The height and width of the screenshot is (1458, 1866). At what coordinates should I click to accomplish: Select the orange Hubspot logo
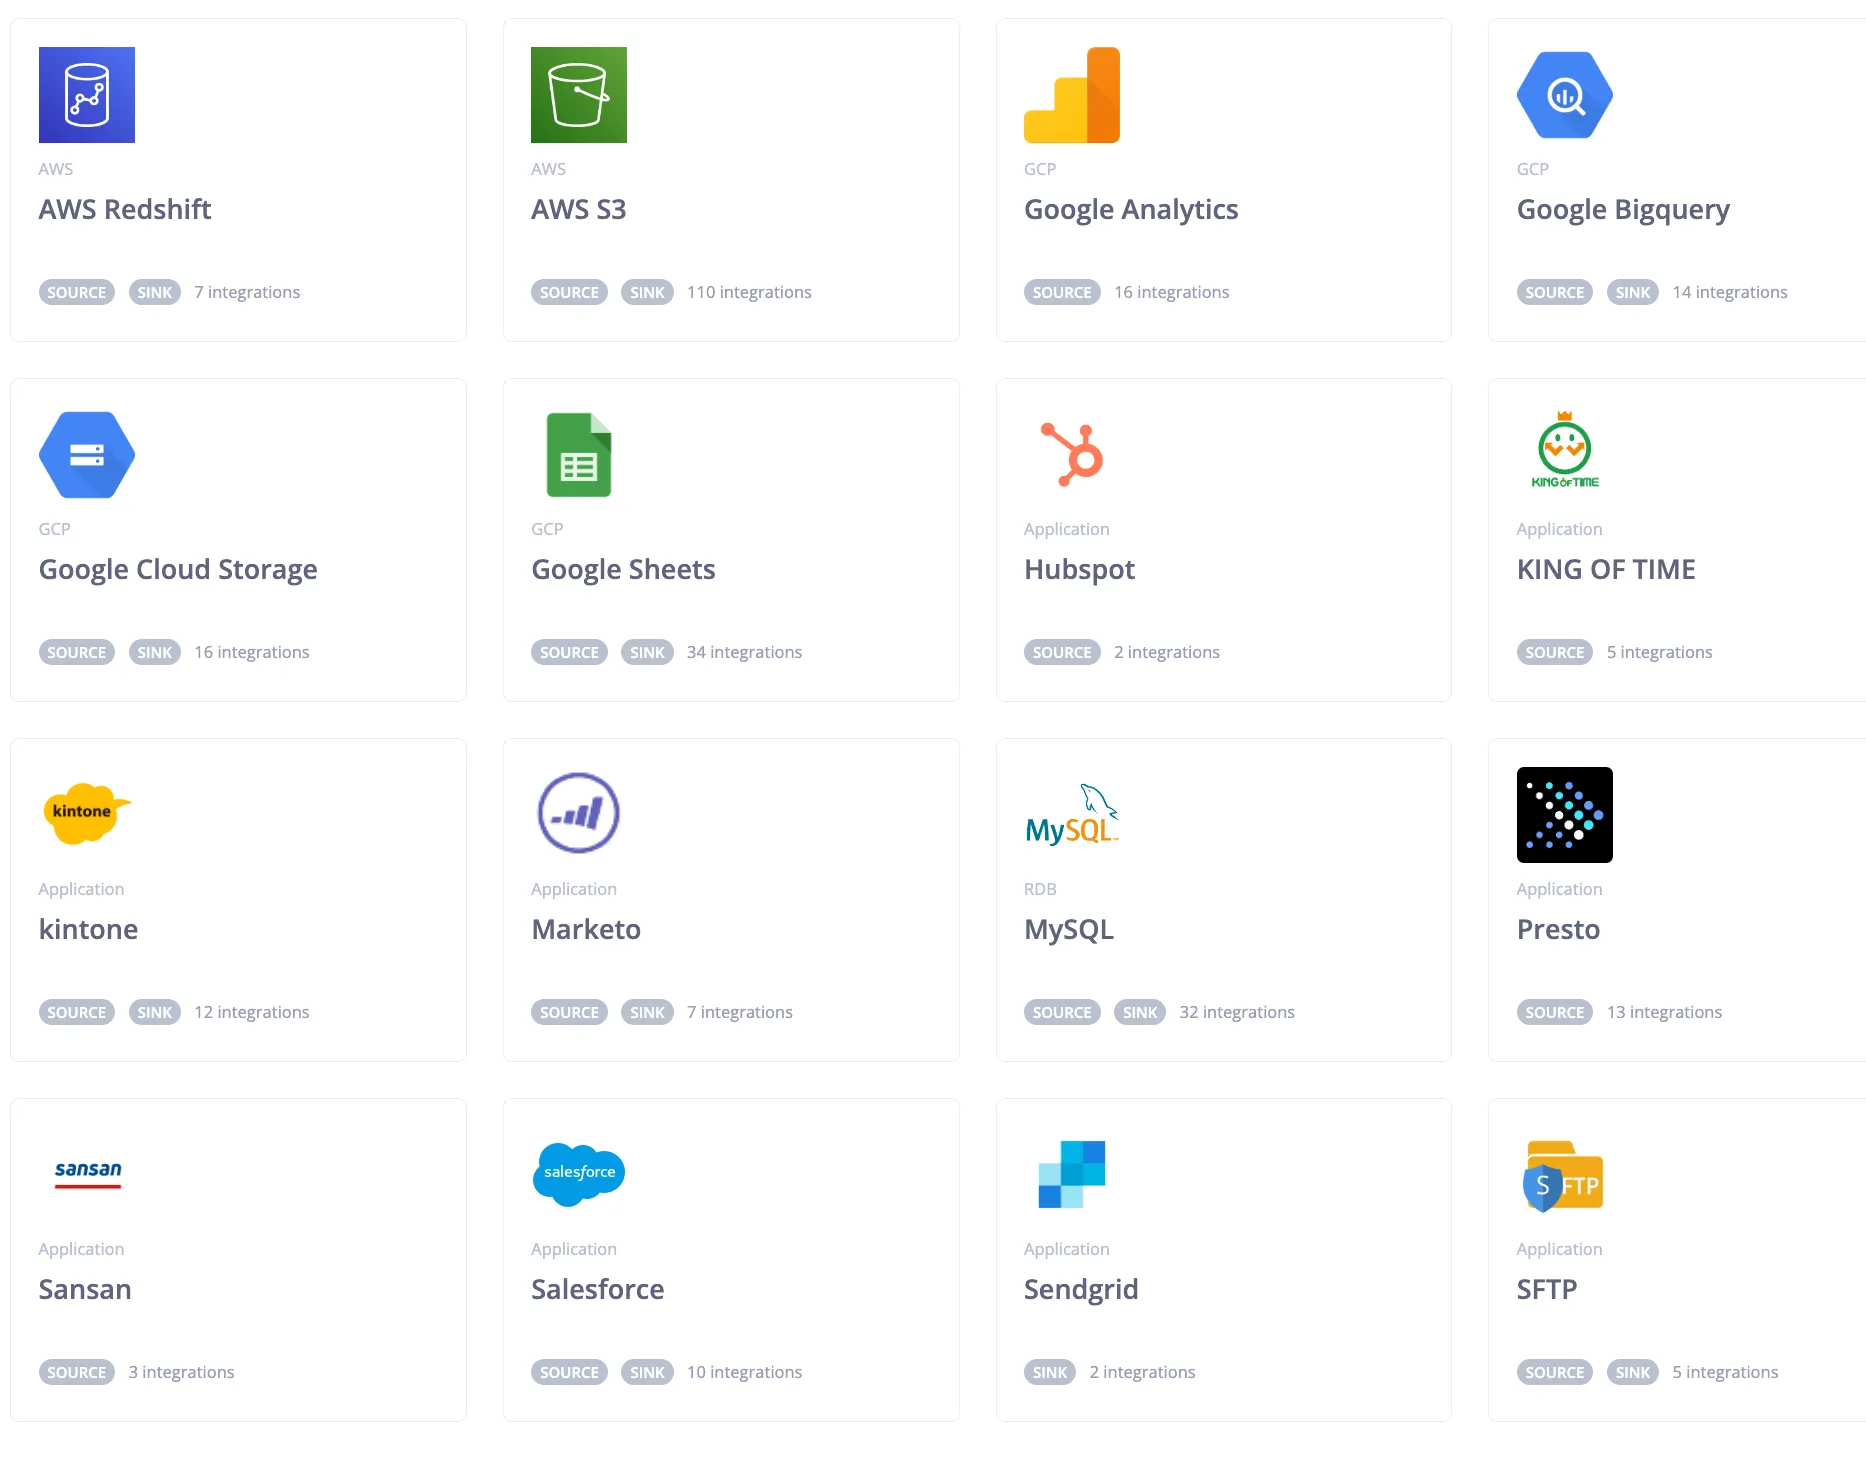tap(1072, 454)
